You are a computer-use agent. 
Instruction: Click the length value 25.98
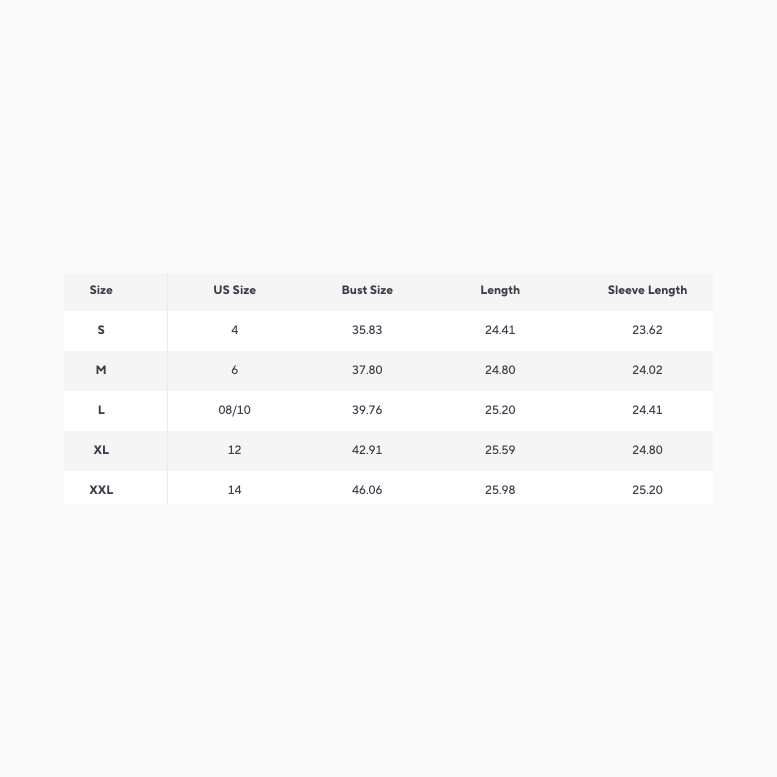pos(500,490)
